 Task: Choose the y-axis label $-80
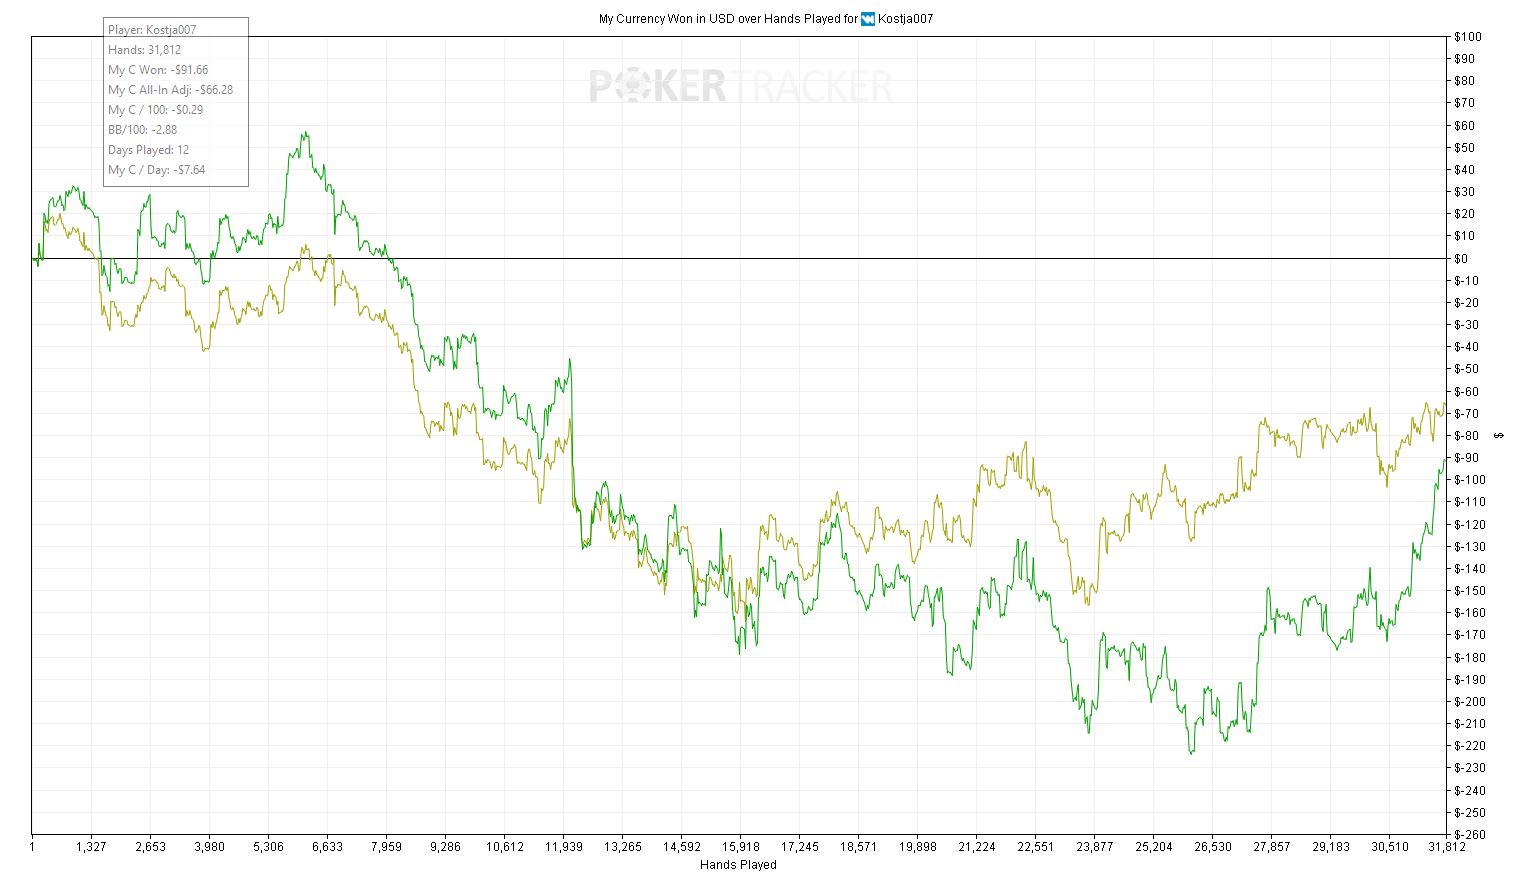[1467, 436]
